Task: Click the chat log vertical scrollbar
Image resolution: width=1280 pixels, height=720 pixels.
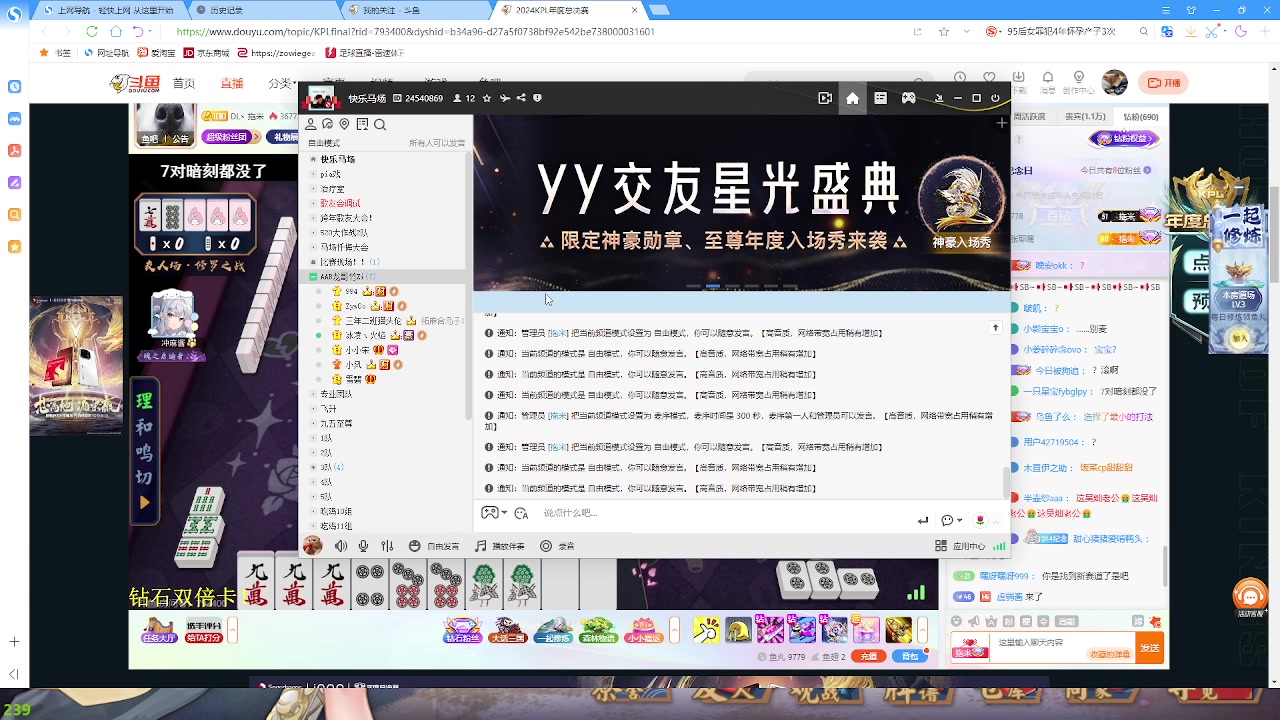Action: click(1006, 482)
